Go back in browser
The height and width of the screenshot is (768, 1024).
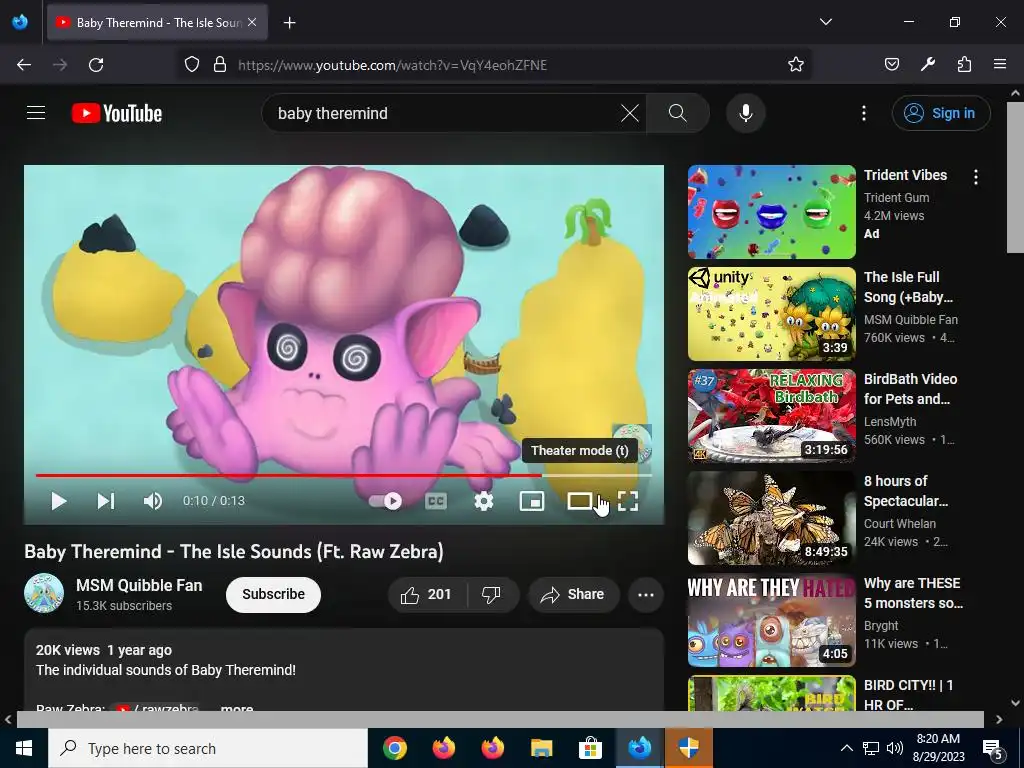pos(24,65)
